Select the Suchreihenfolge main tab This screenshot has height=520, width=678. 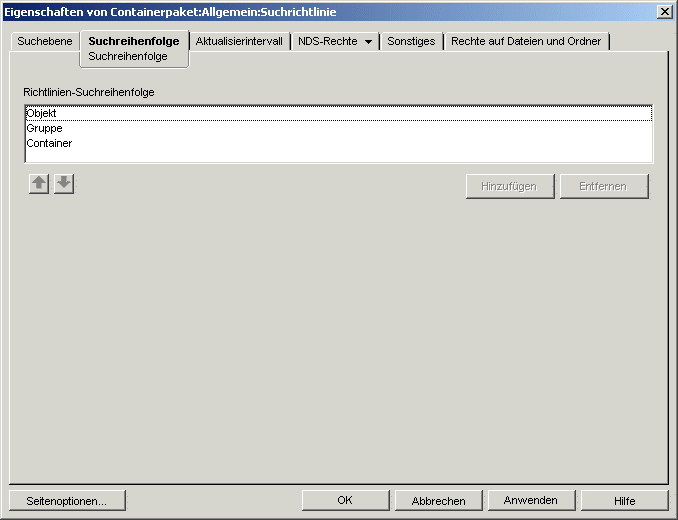(134, 42)
